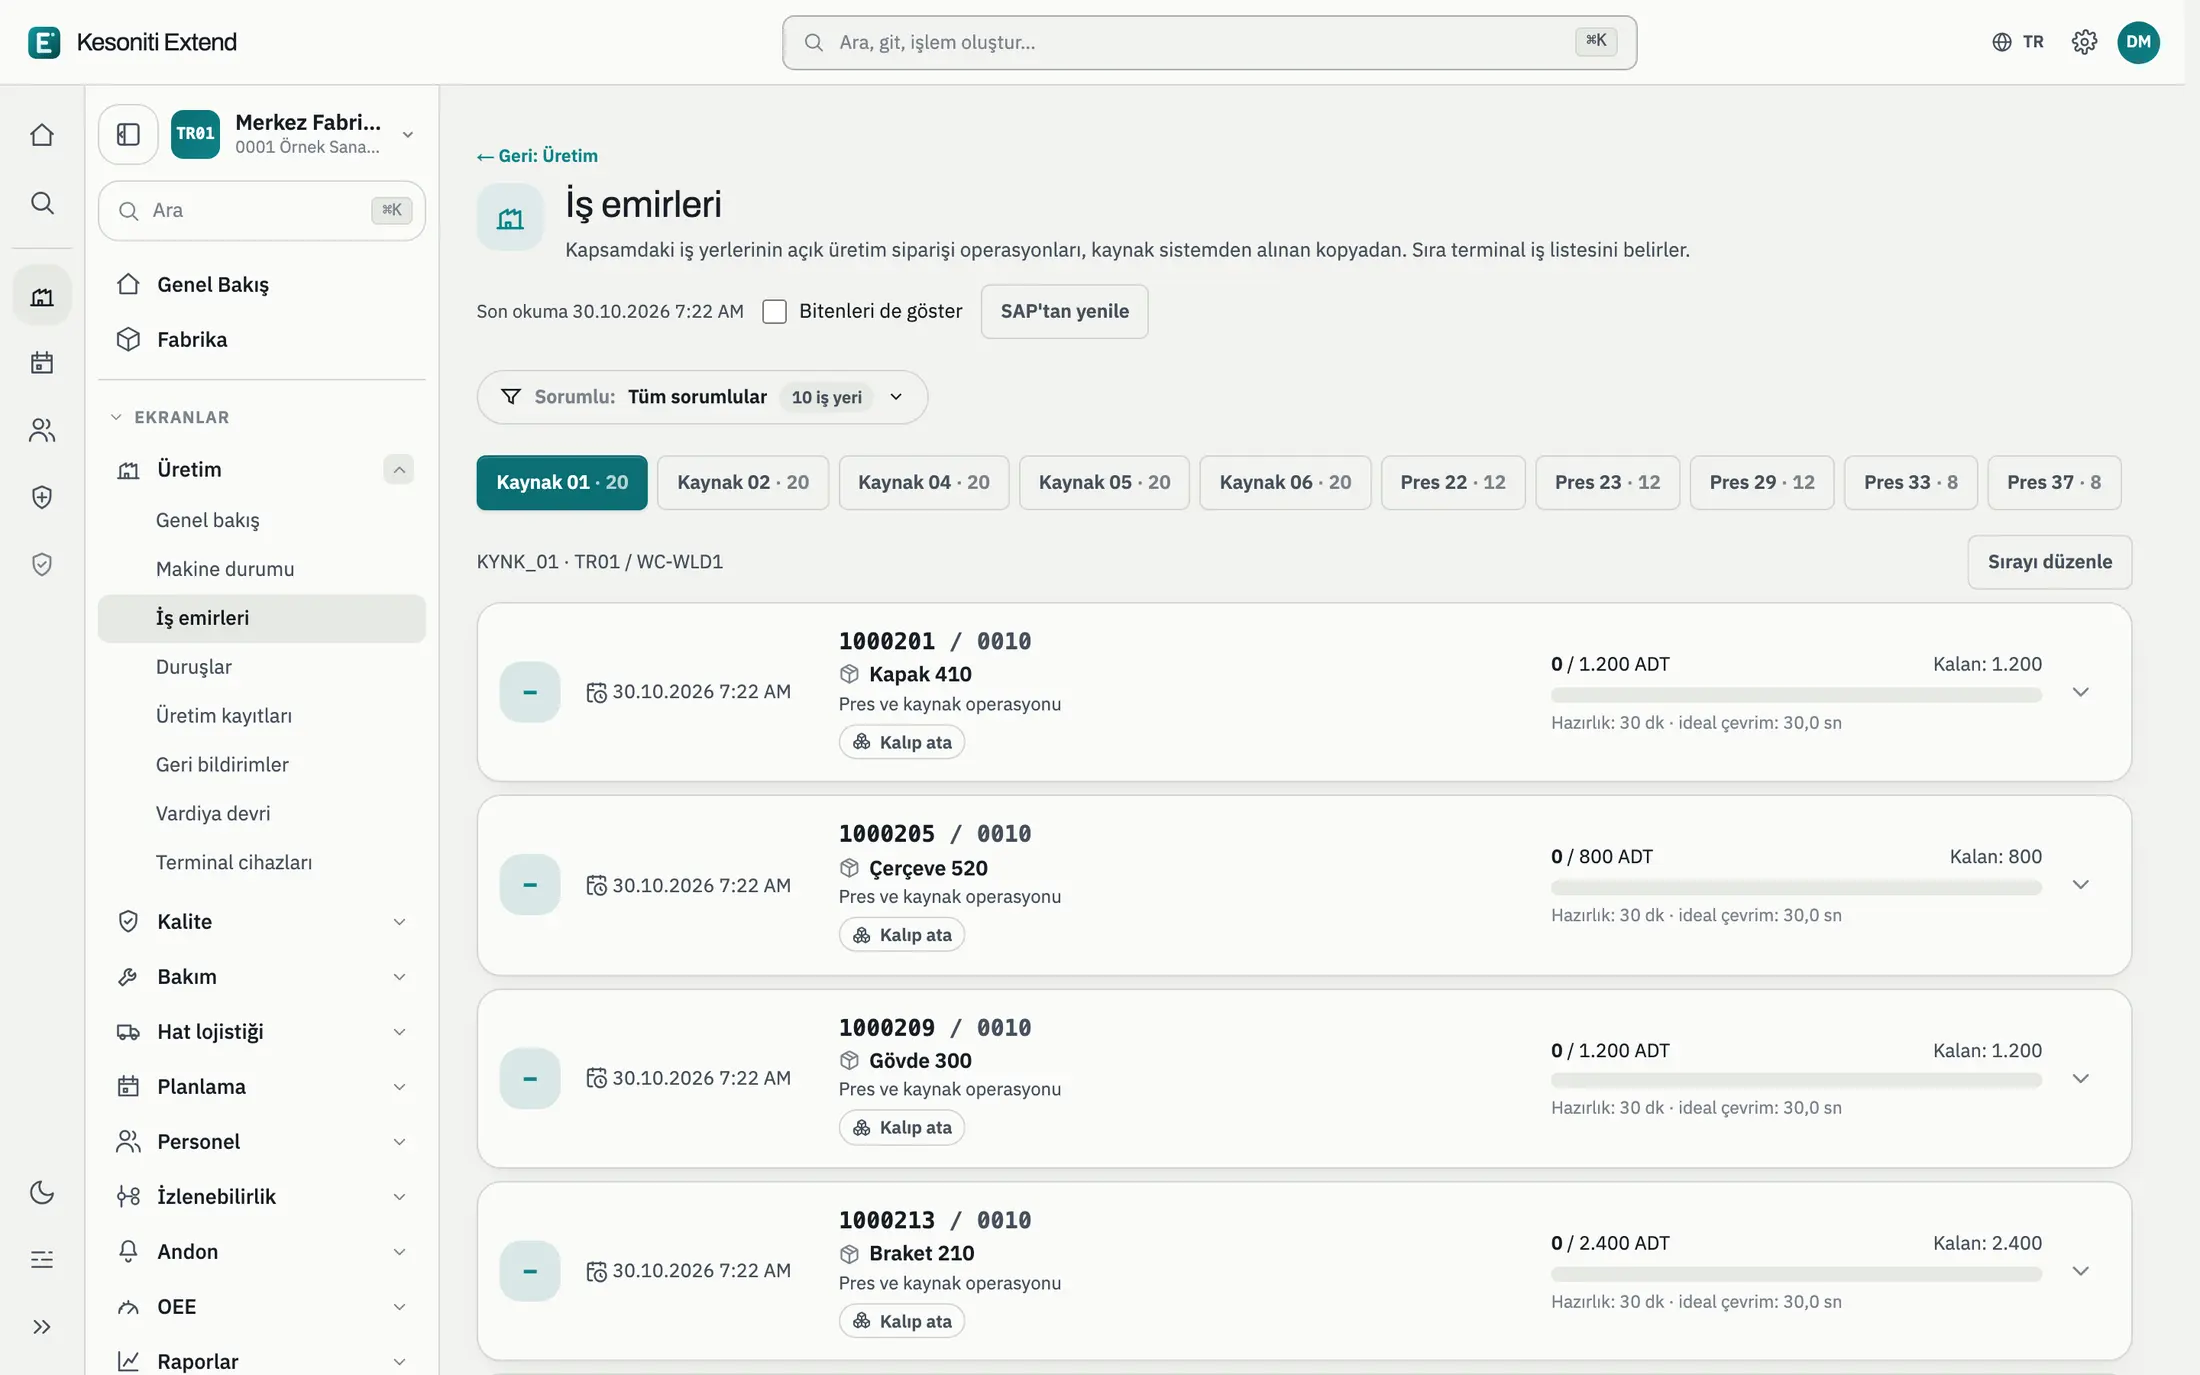The image size is (2200, 1375).
Task: Click the shield-plus icon in left rail
Action: [42, 497]
